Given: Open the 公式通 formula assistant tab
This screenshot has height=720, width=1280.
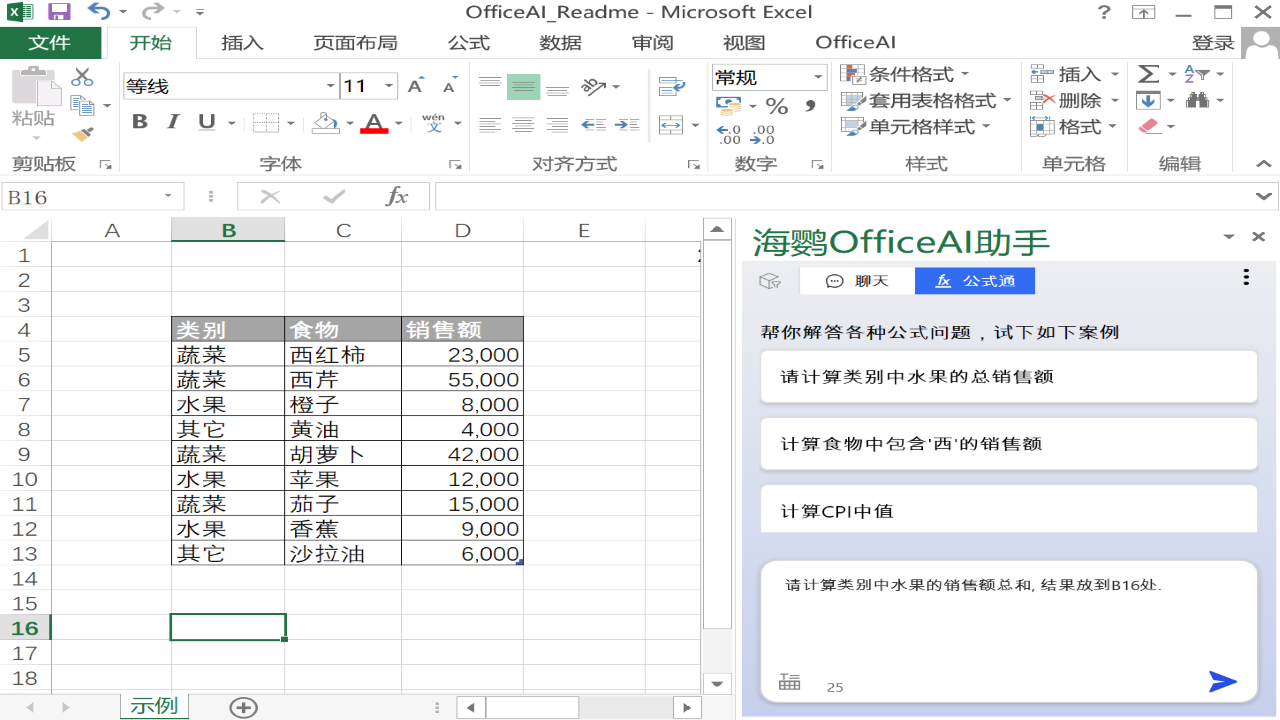Looking at the screenshot, I should [x=975, y=280].
